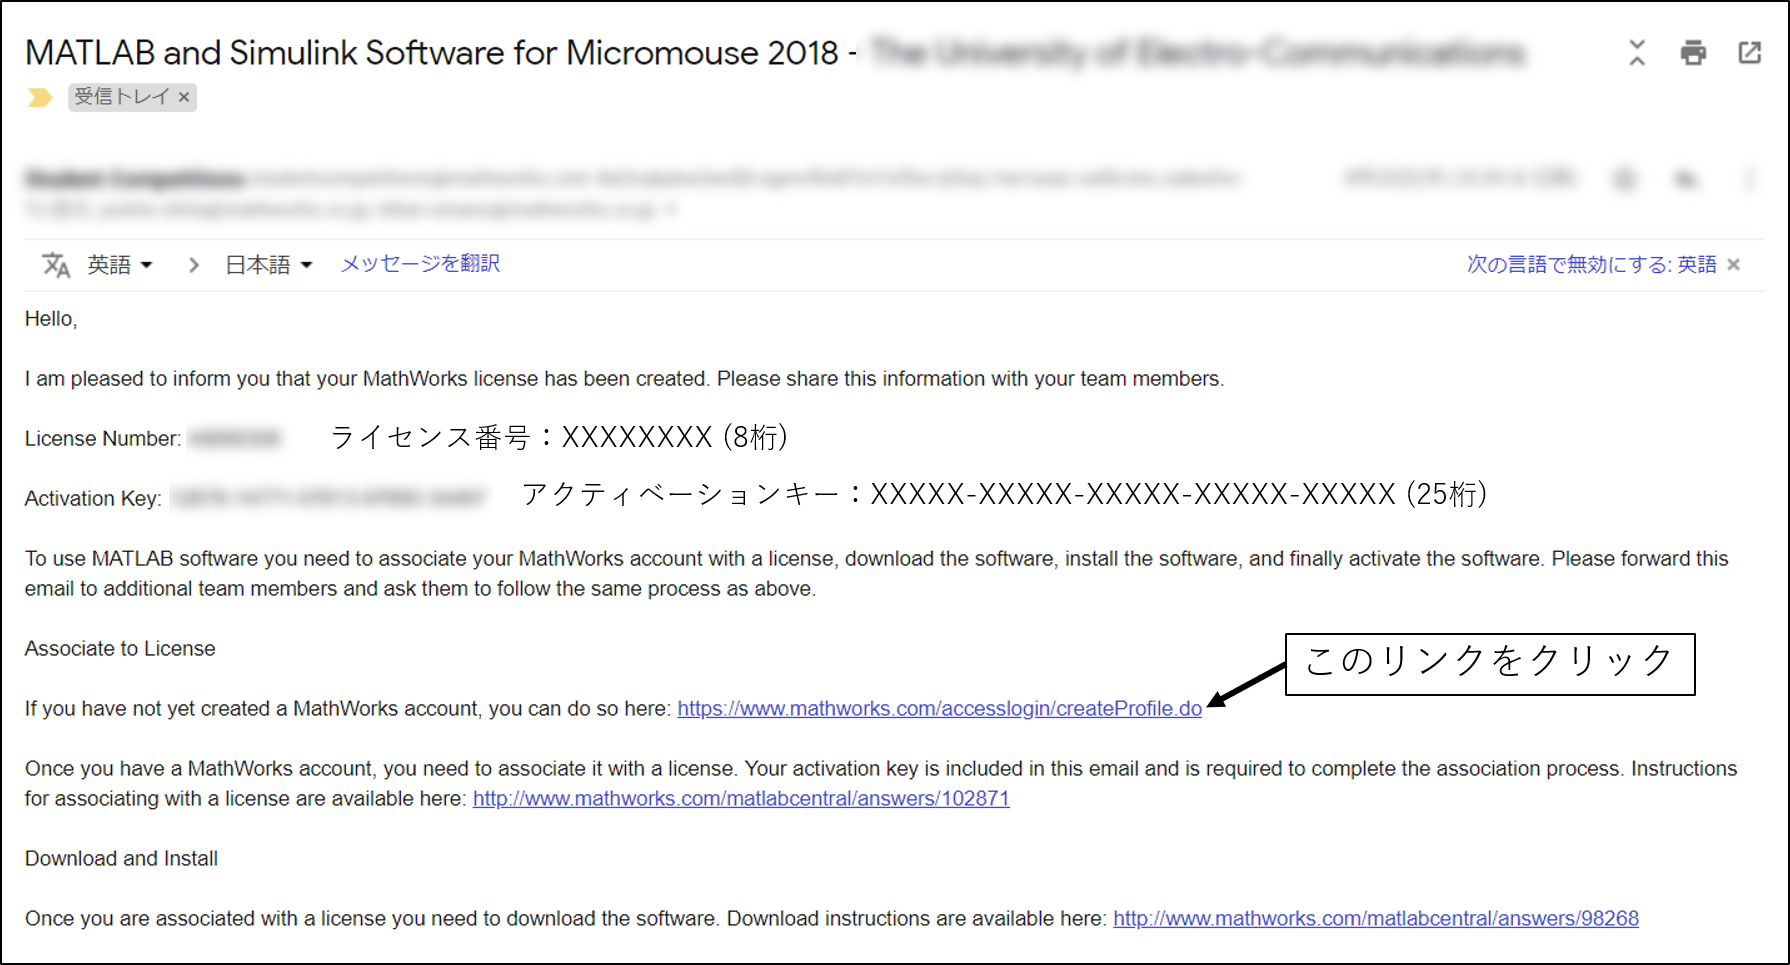Click 次の言語で無効にする: 英語

(x=1591, y=264)
